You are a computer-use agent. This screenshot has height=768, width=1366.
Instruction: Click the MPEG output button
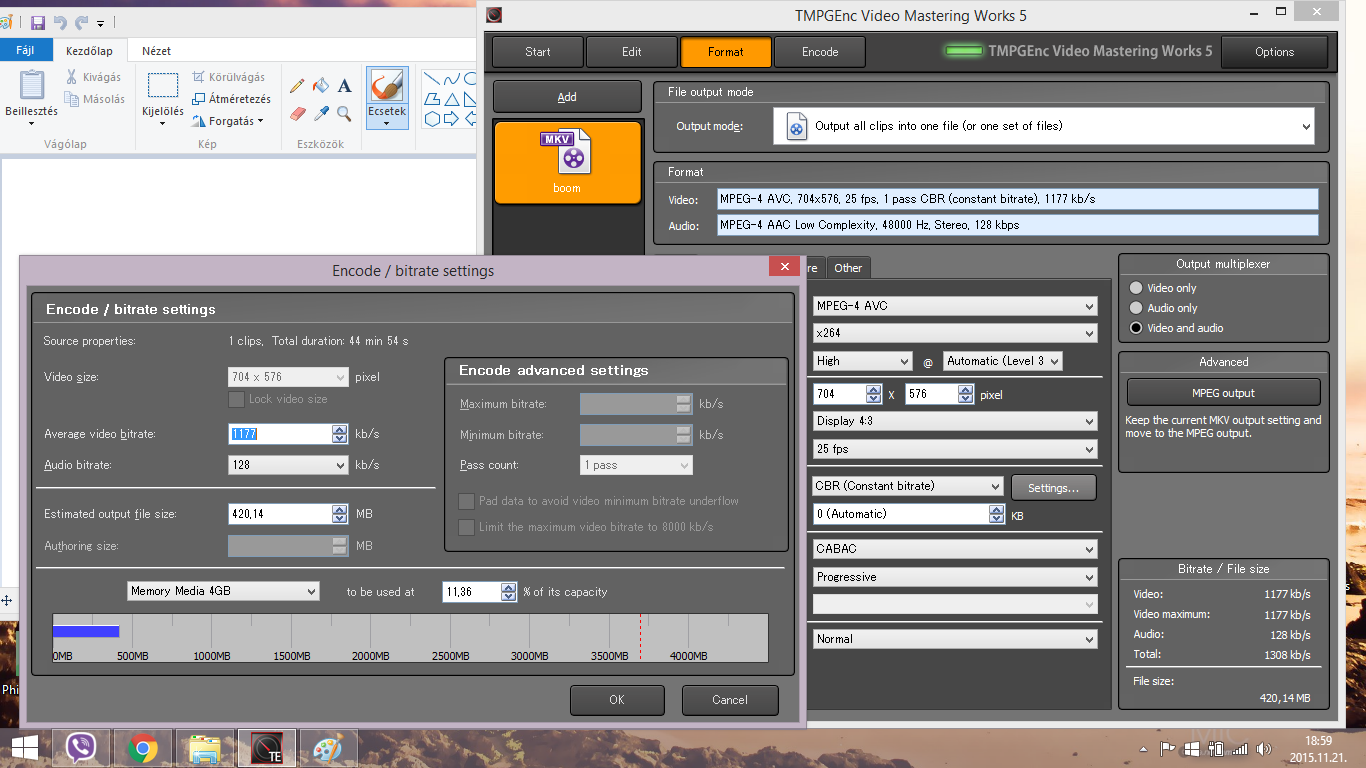point(1224,393)
